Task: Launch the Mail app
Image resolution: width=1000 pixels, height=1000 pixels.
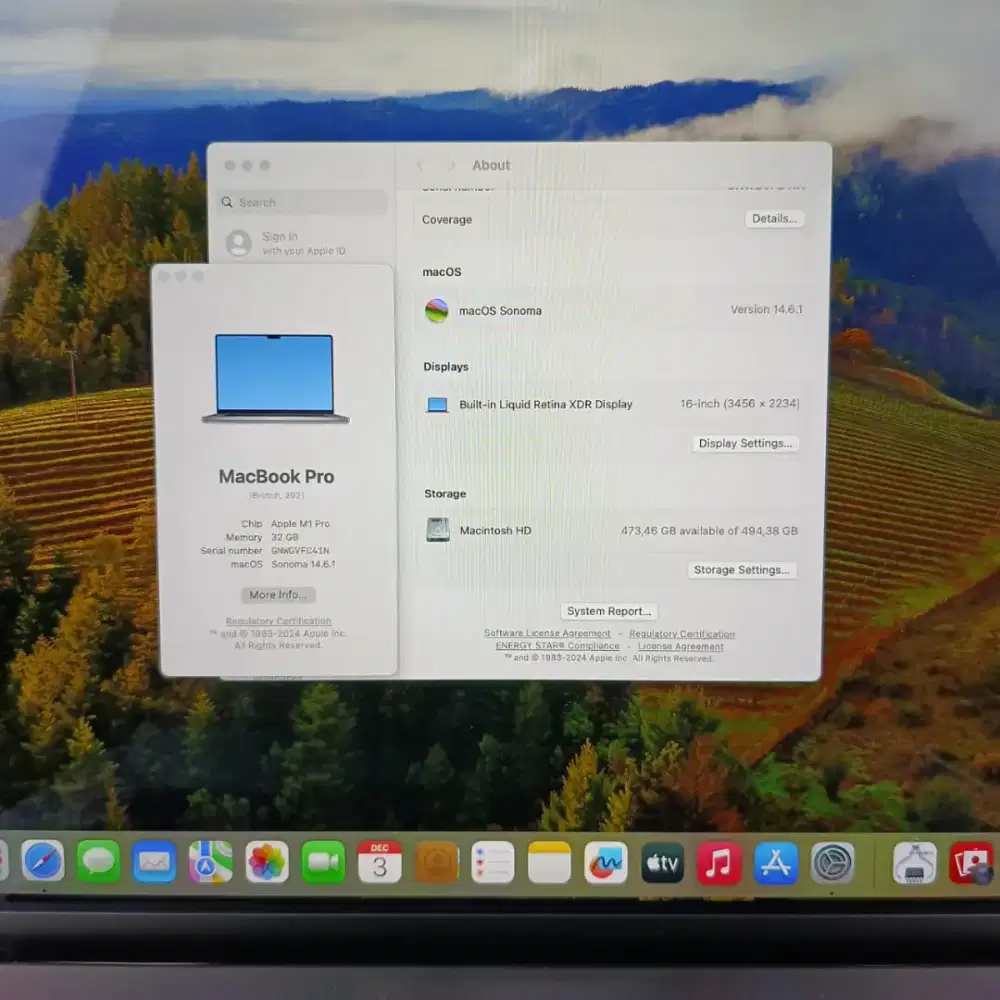Action: click(154, 859)
